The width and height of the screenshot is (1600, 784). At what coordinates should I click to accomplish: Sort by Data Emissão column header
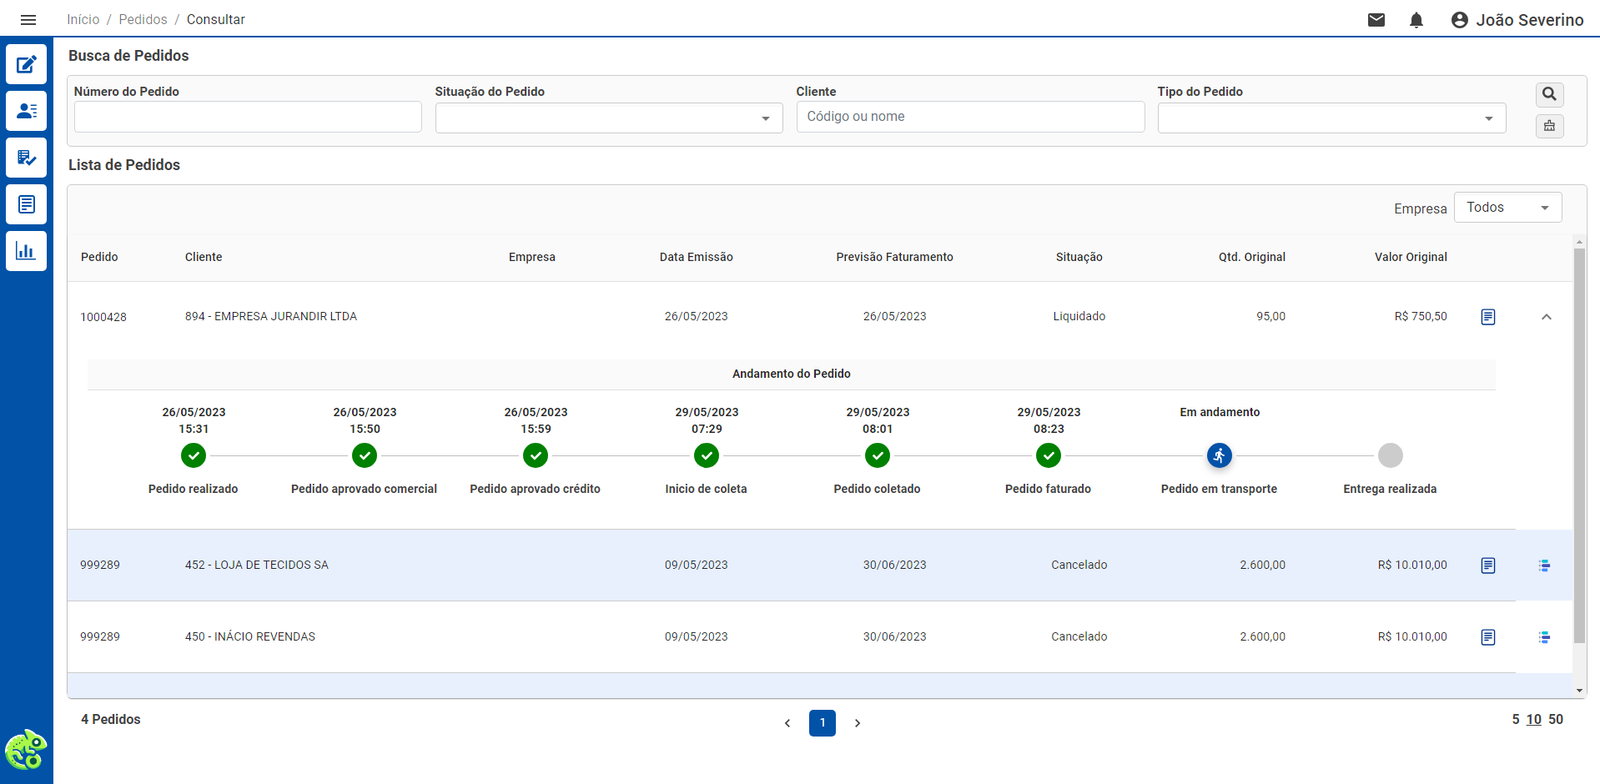point(696,257)
